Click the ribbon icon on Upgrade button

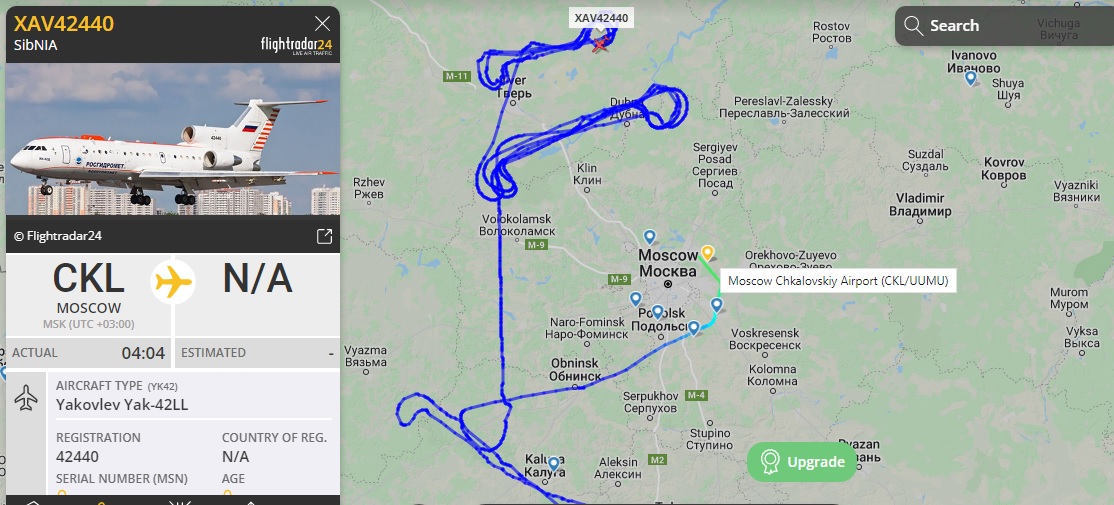pos(769,462)
